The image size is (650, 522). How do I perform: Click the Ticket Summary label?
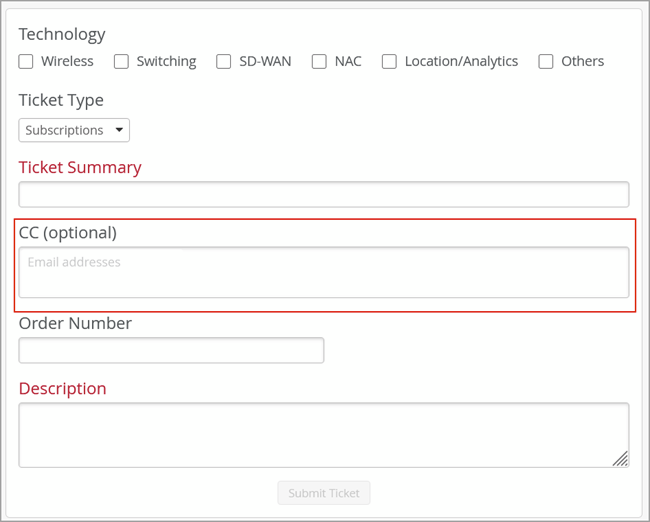click(x=80, y=167)
